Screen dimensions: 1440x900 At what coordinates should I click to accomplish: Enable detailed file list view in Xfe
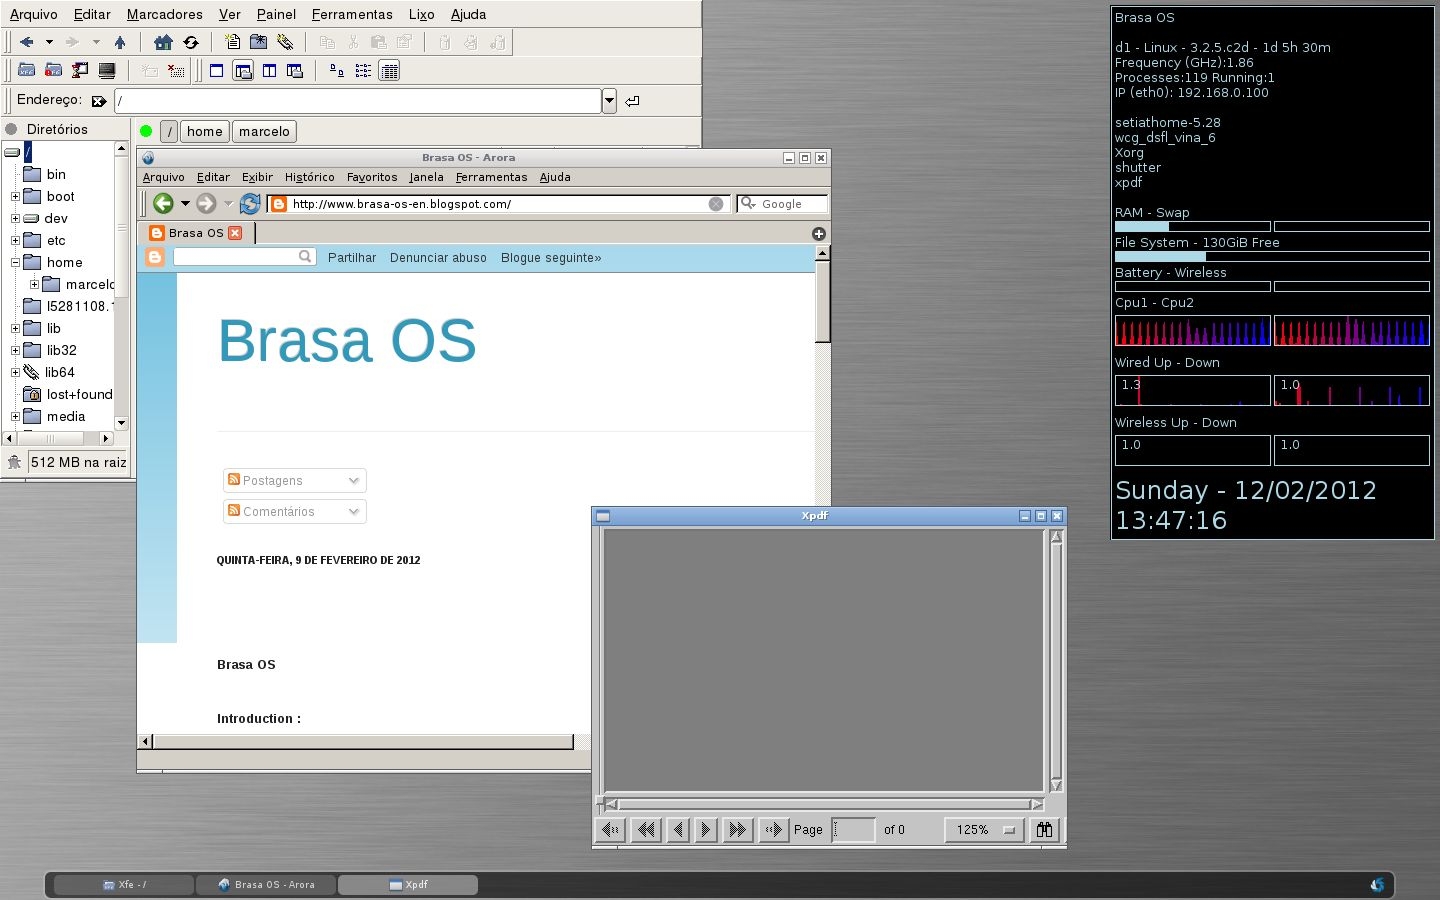[390, 71]
